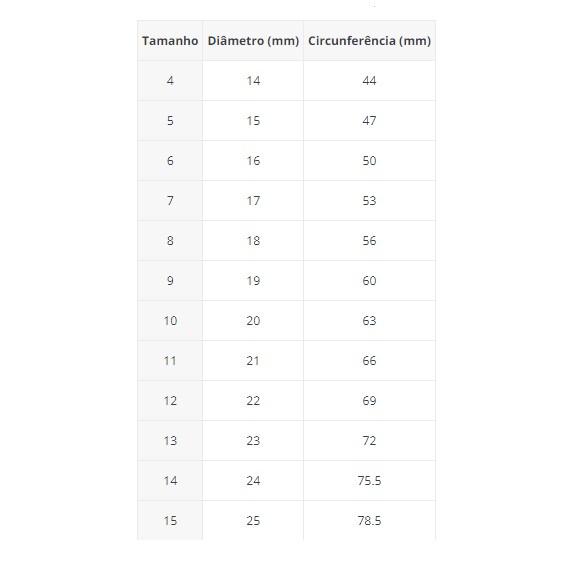Click the circumference value 47
The width and height of the screenshot is (583, 583).
[x=369, y=121]
